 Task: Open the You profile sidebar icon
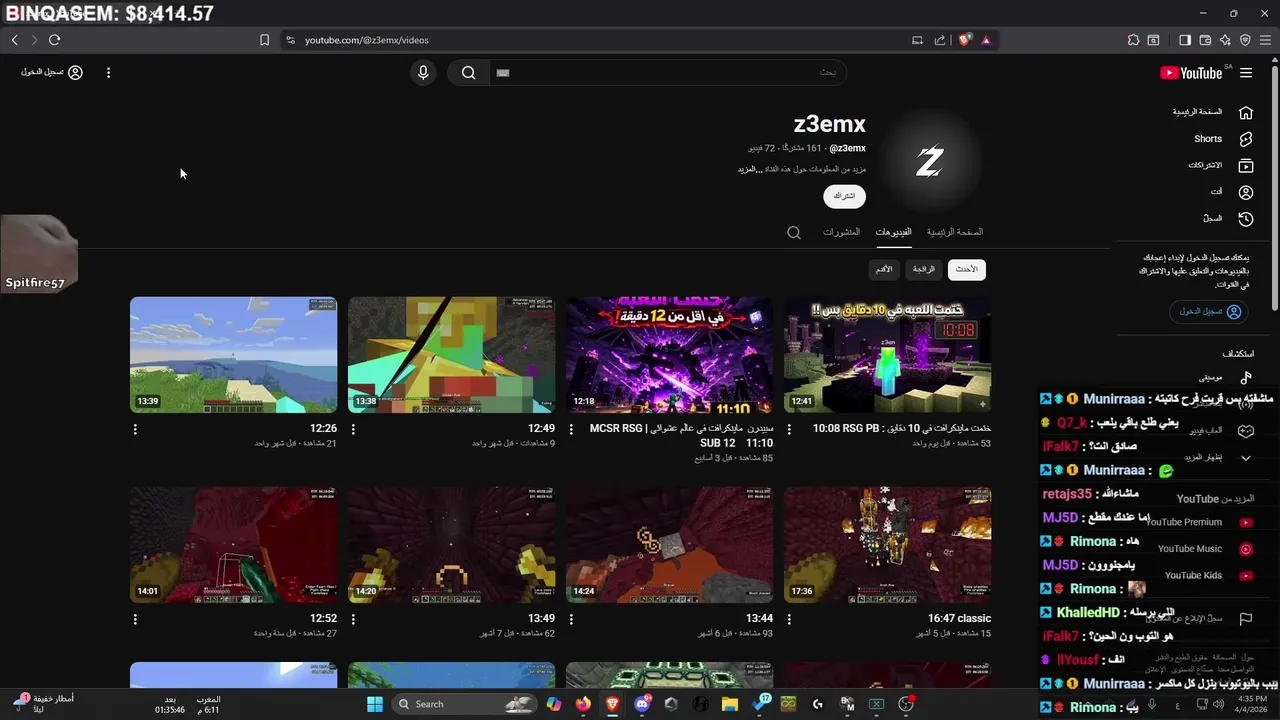pos(1246,192)
